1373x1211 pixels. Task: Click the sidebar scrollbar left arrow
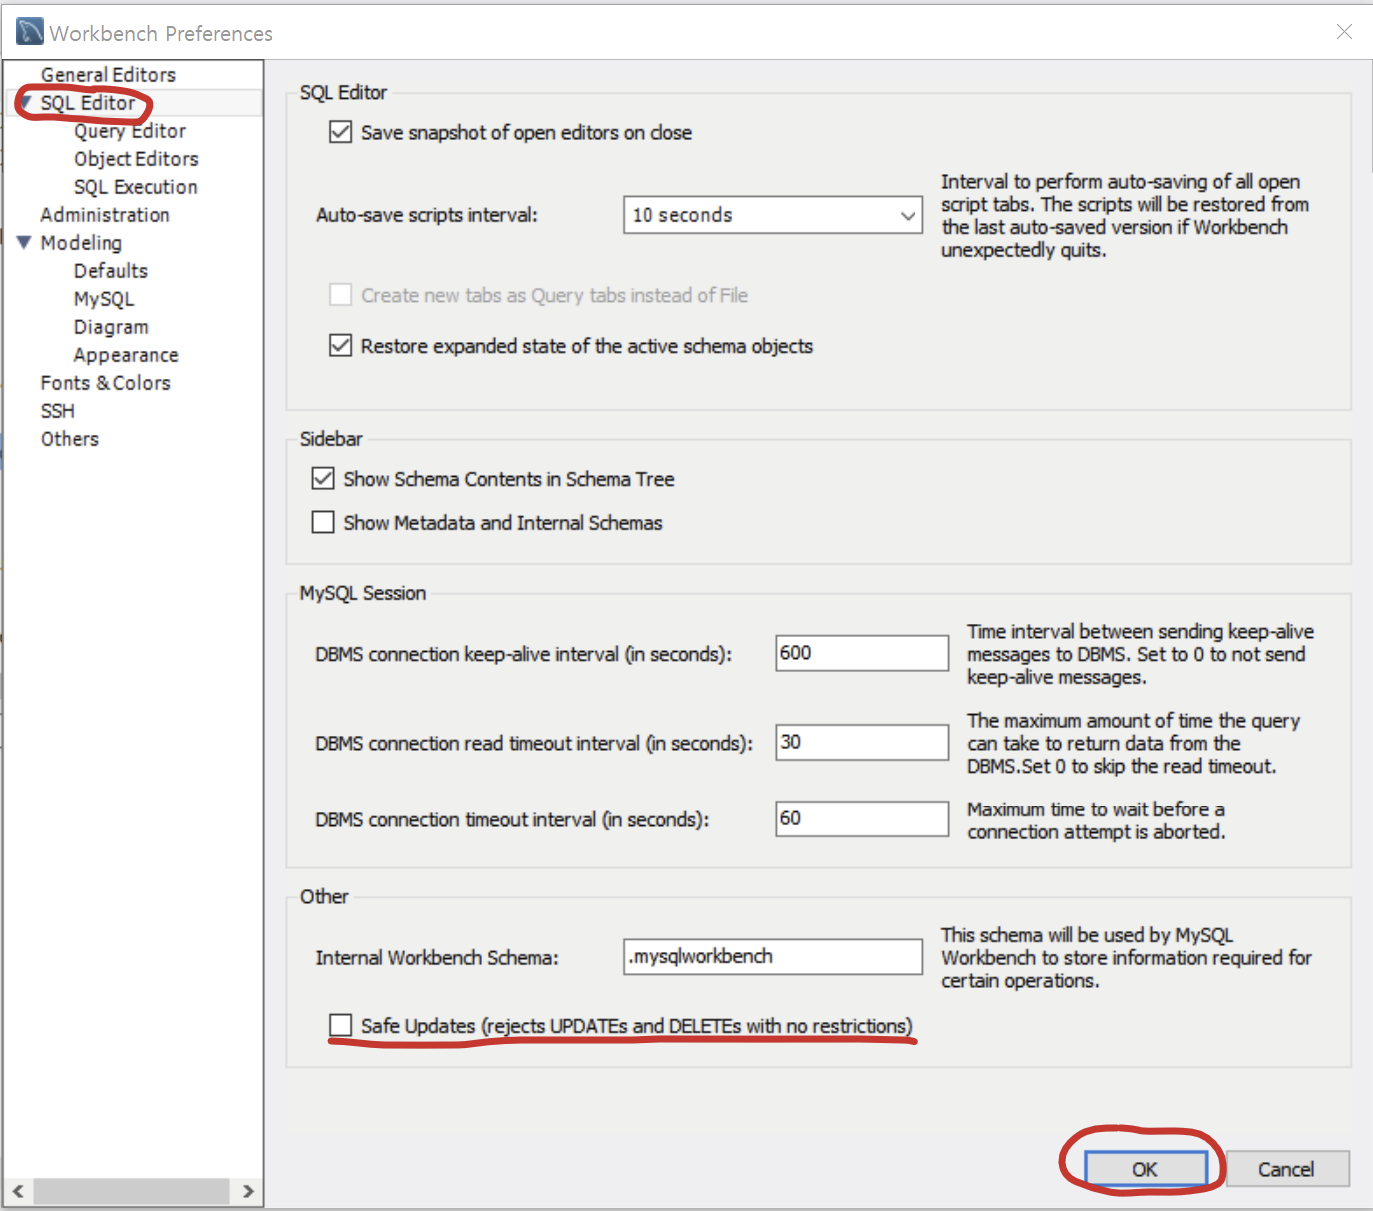point(18,1191)
